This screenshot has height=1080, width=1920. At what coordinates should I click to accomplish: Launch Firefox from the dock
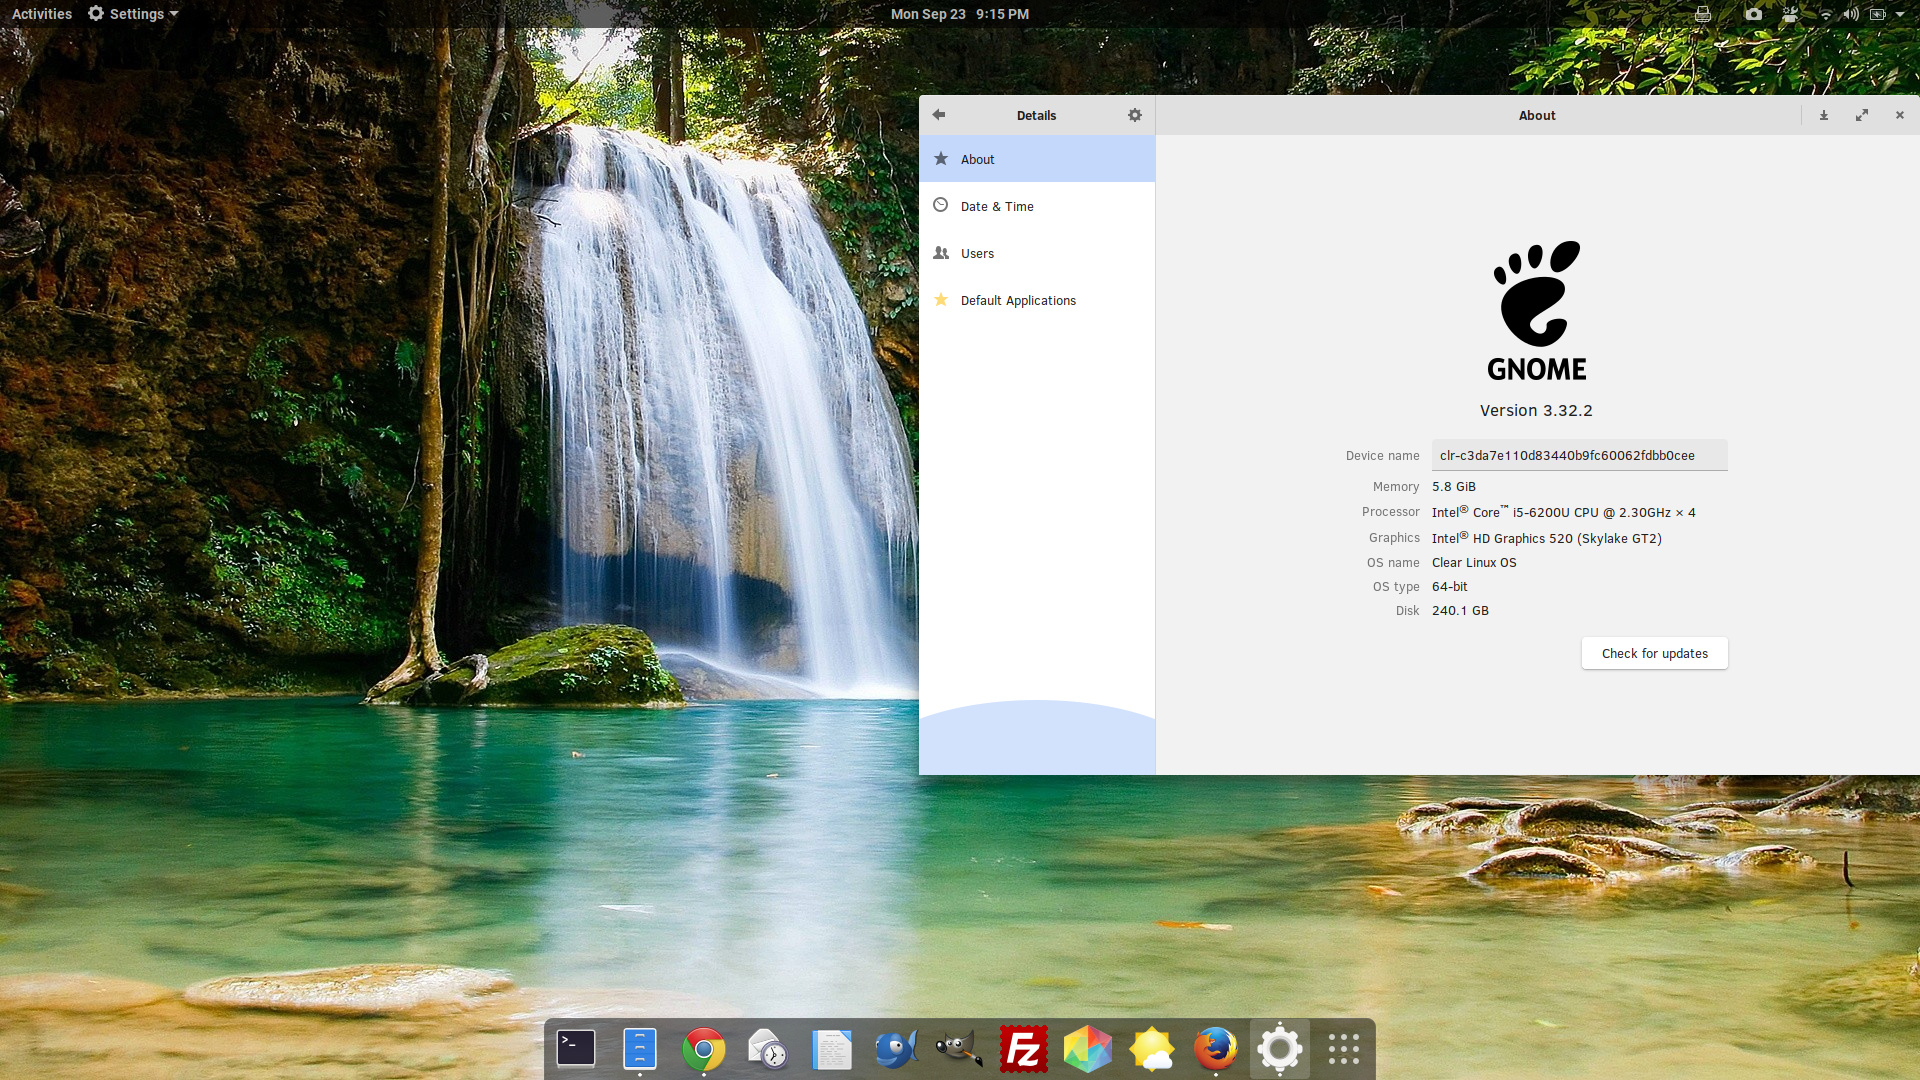click(1216, 1049)
